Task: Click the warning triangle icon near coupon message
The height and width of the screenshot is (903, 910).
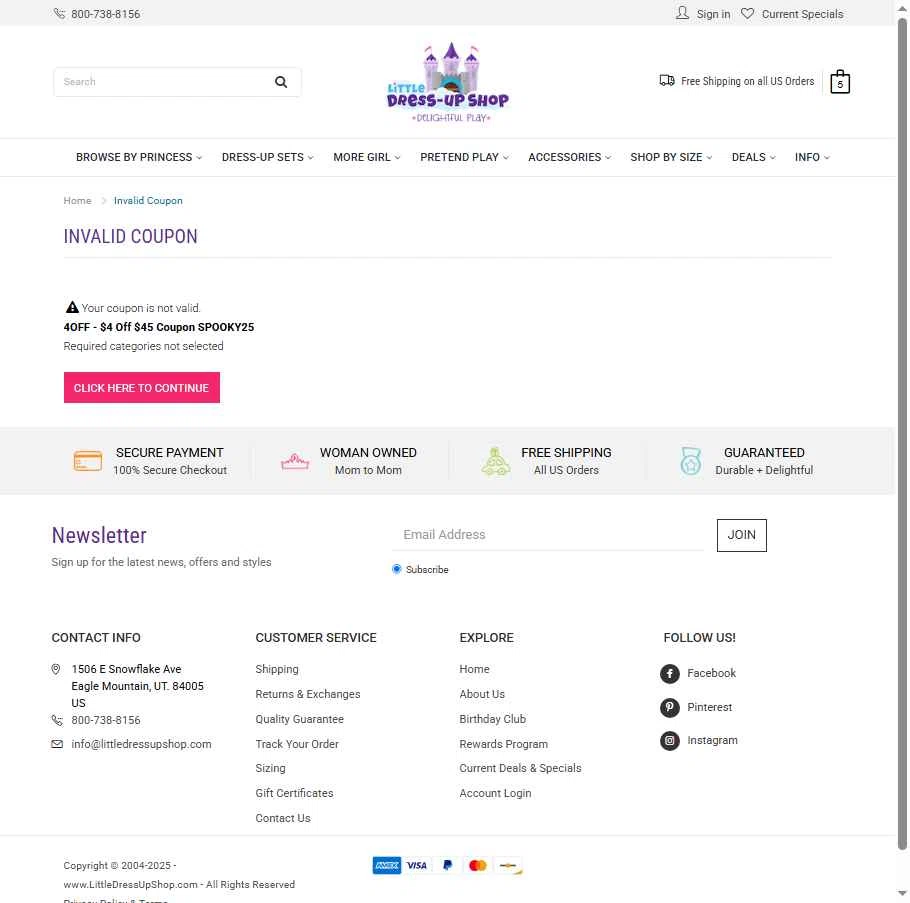Action: pos(72,307)
